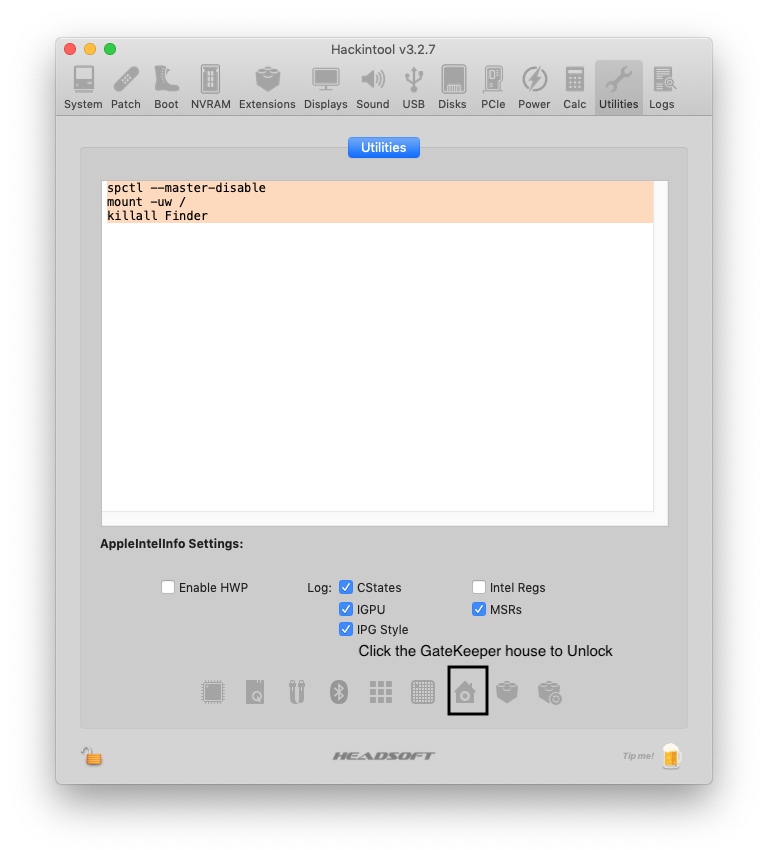Image resolution: width=768 pixels, height=858 pixels.
Task: Click the CPU chip utility icon
Action: [x=213, y=692]
